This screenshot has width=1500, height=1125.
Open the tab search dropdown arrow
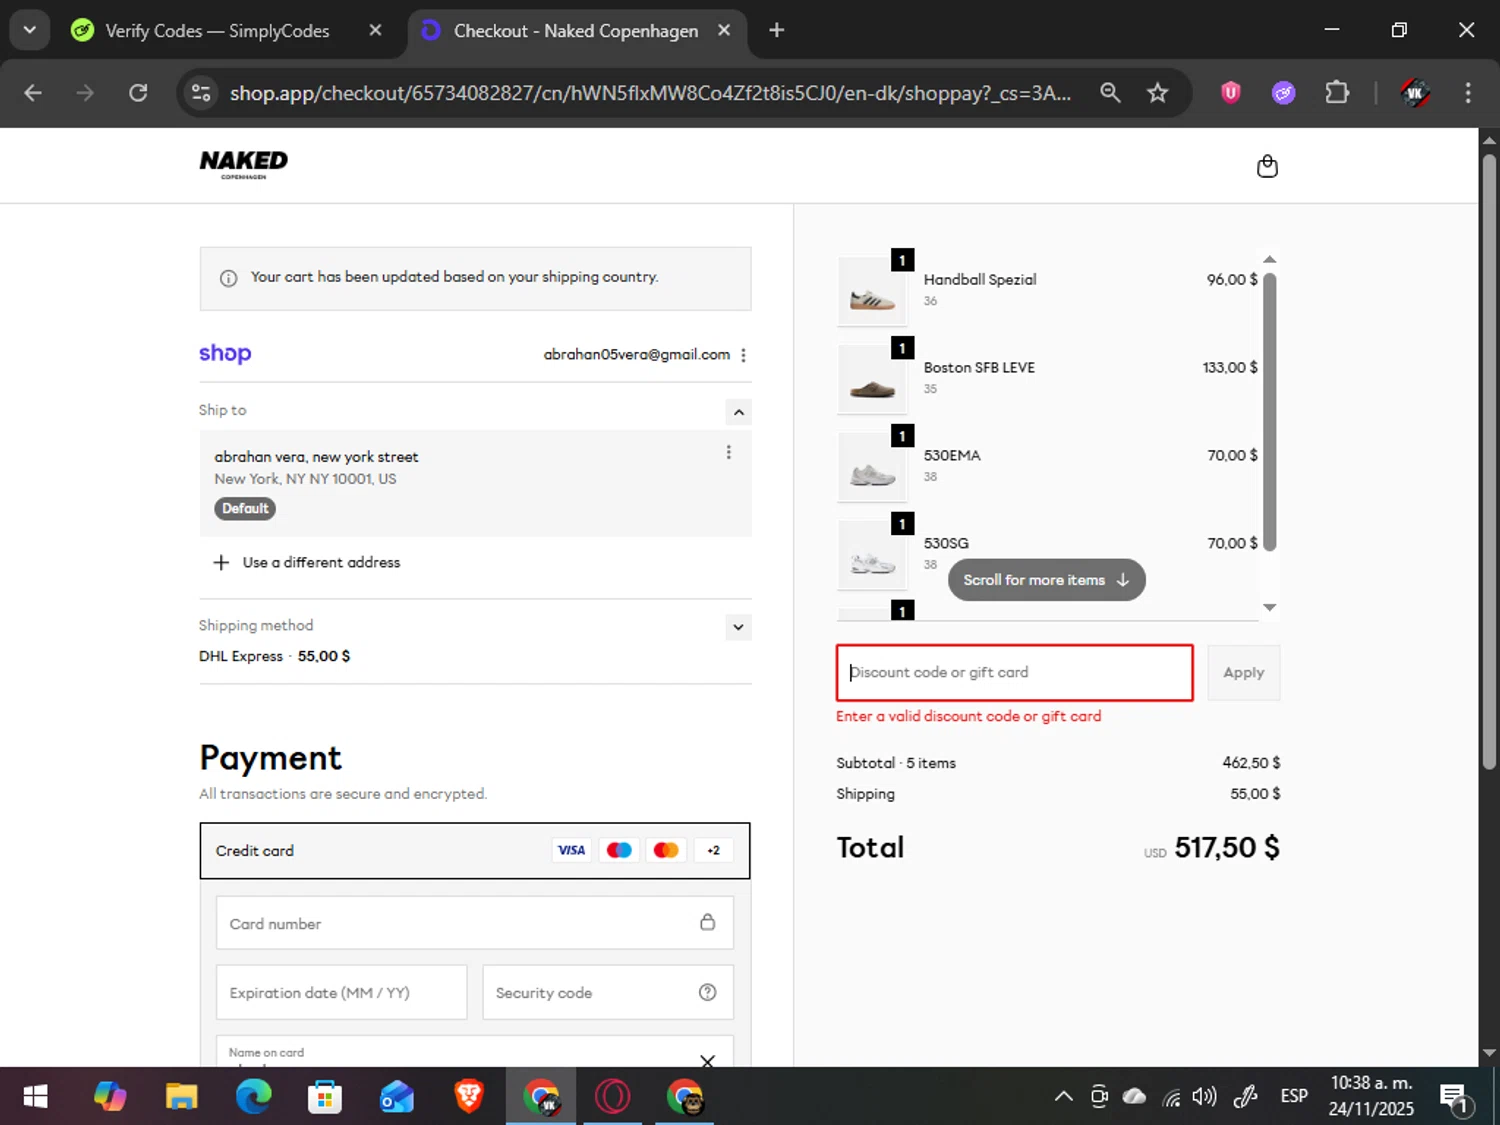(x=29, y=30)
